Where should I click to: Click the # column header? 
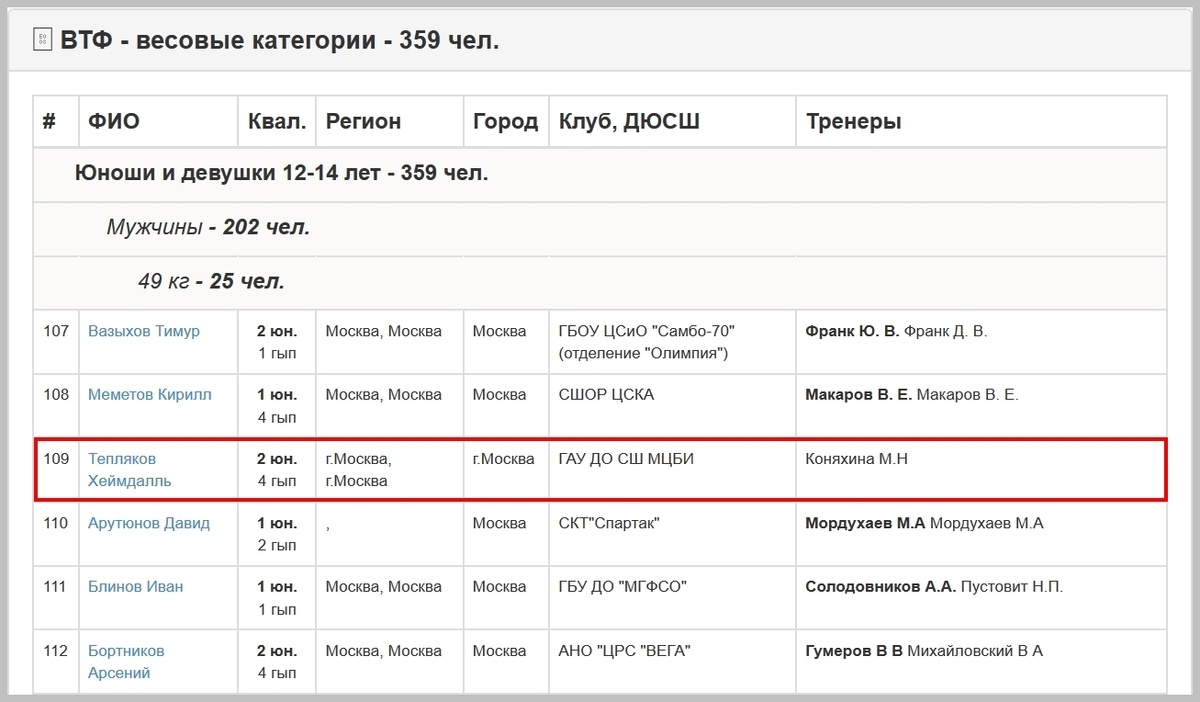point(56,121)
